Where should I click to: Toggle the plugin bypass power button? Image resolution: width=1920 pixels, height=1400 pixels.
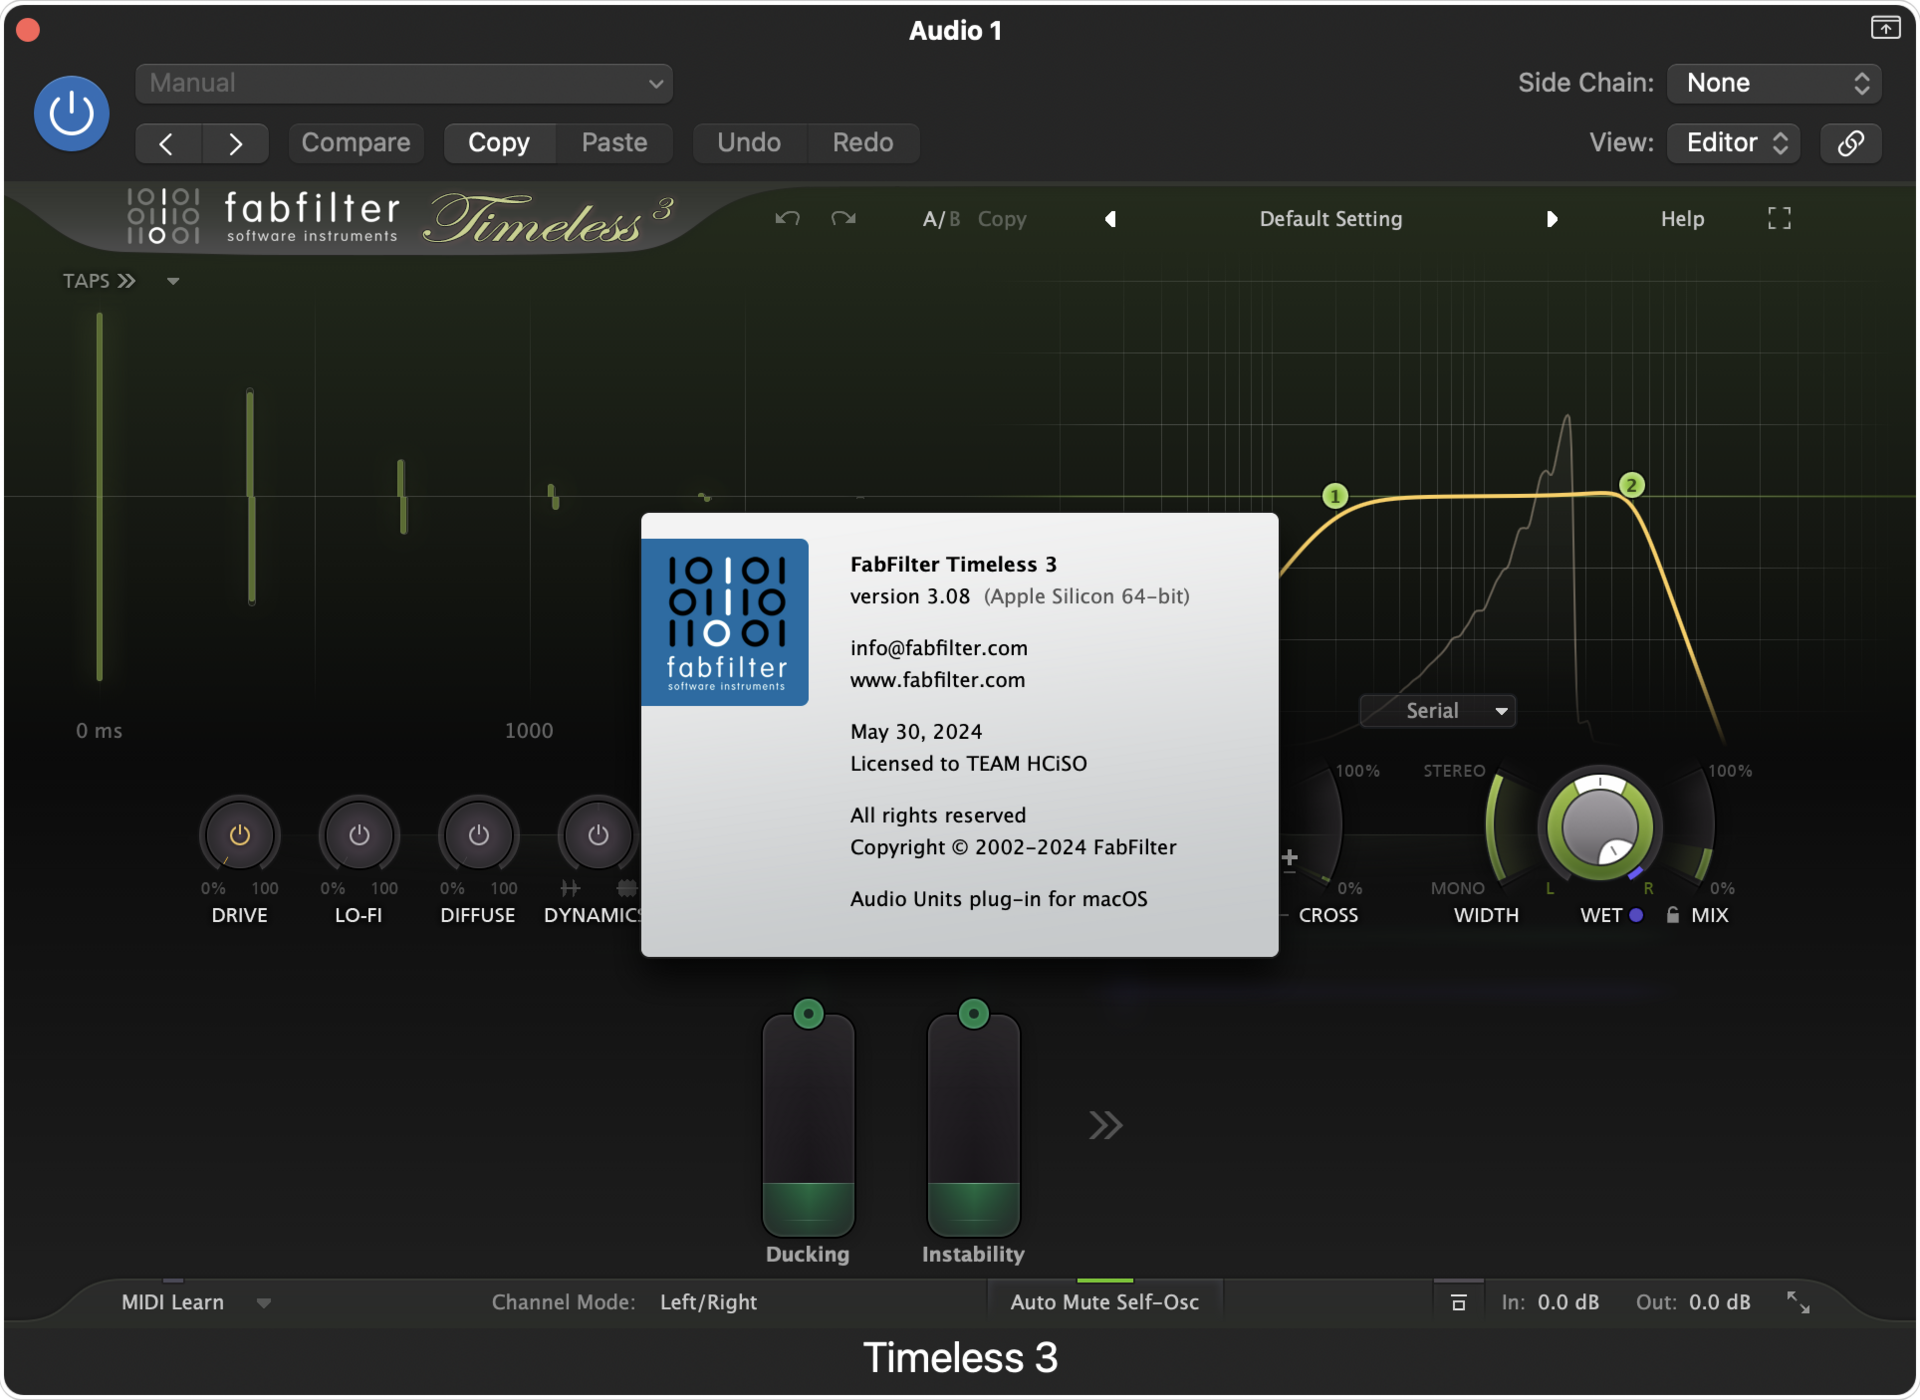72,113
